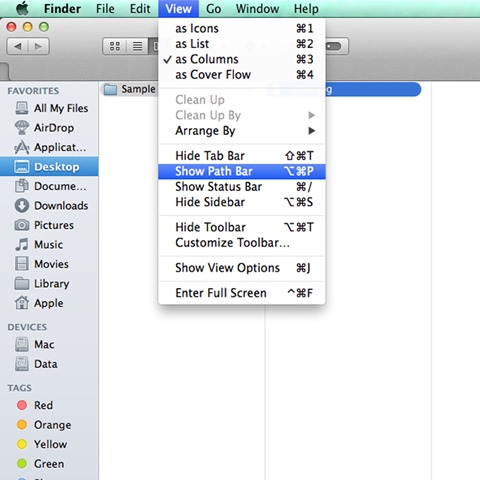
Task: Select the Yellow tag
Action: (x=49, y=444)
